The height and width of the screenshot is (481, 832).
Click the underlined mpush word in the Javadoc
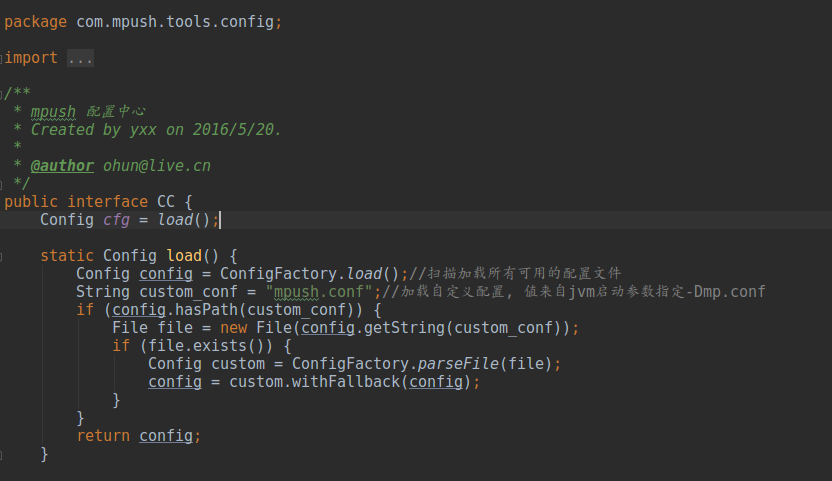click(x=53, y=111)
